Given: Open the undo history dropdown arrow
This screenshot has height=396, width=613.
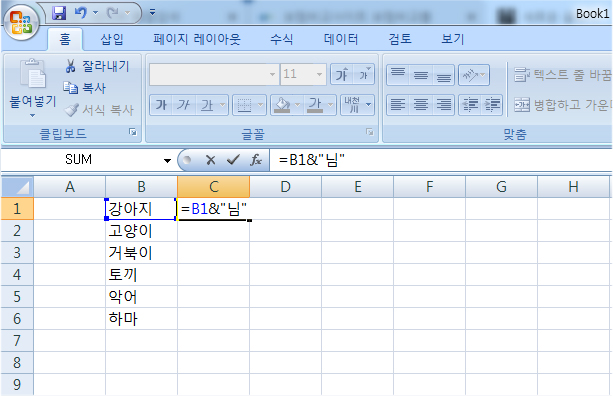Looking at the screenshot, I should point(95,13).
